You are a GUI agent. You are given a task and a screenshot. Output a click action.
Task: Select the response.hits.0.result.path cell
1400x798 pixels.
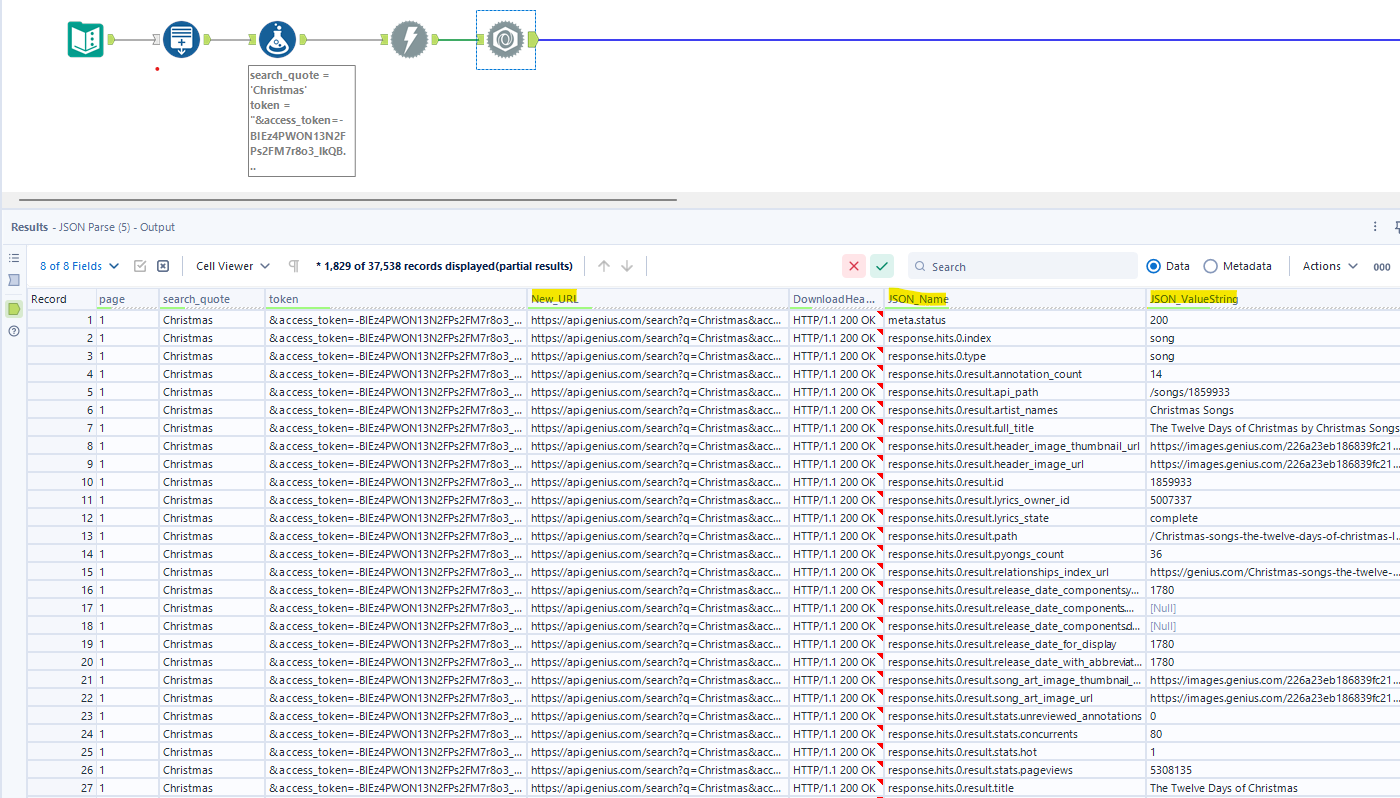pos(1016,536)
